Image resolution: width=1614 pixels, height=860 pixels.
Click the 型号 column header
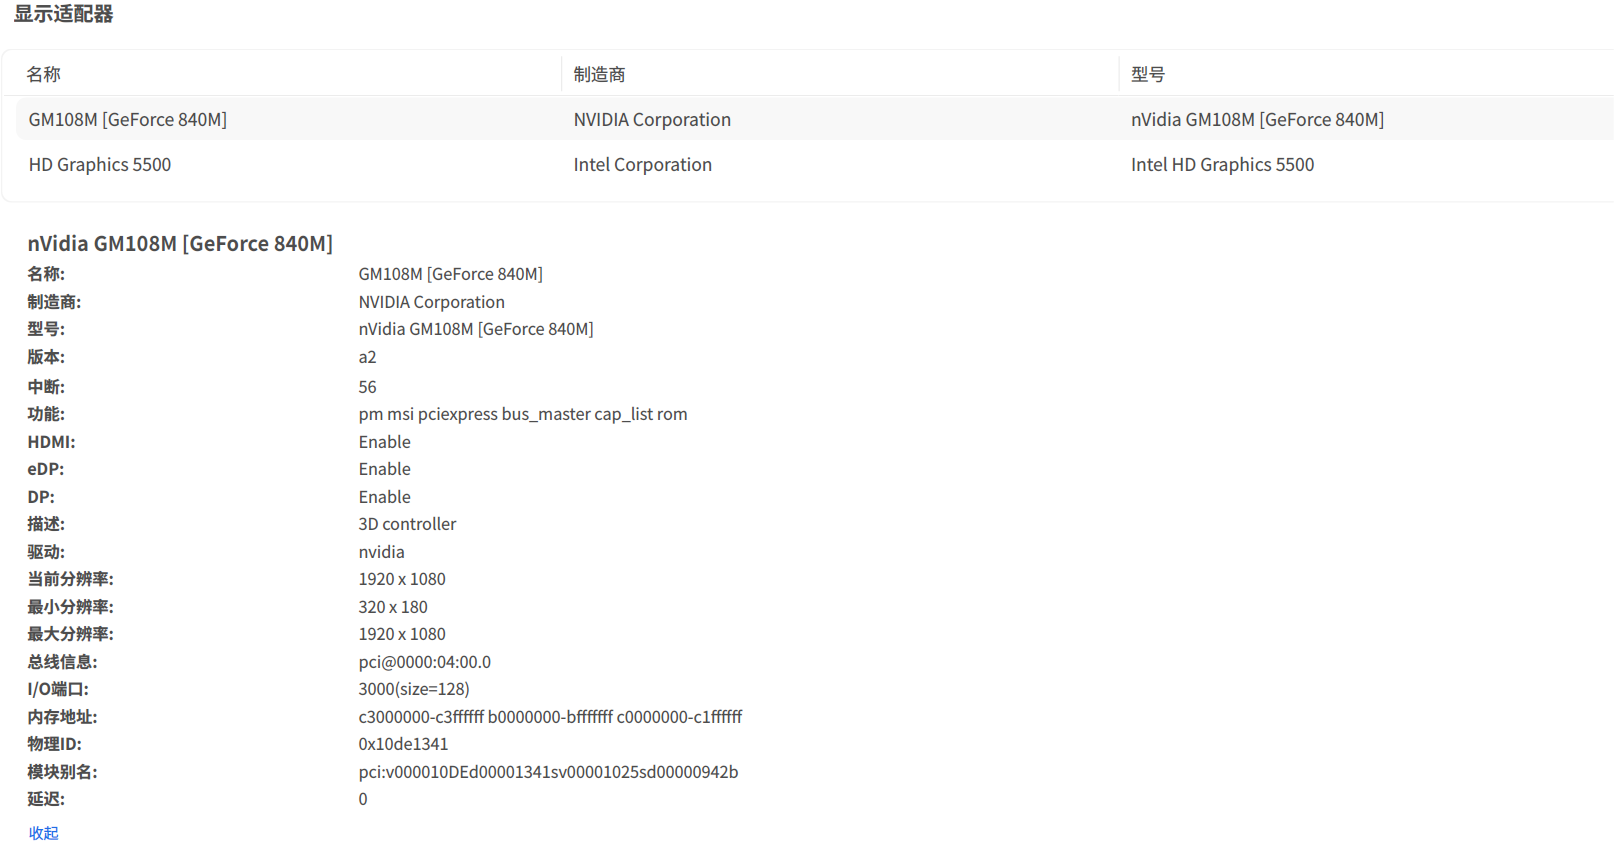pyautogui.click(x=1148, y=75)
